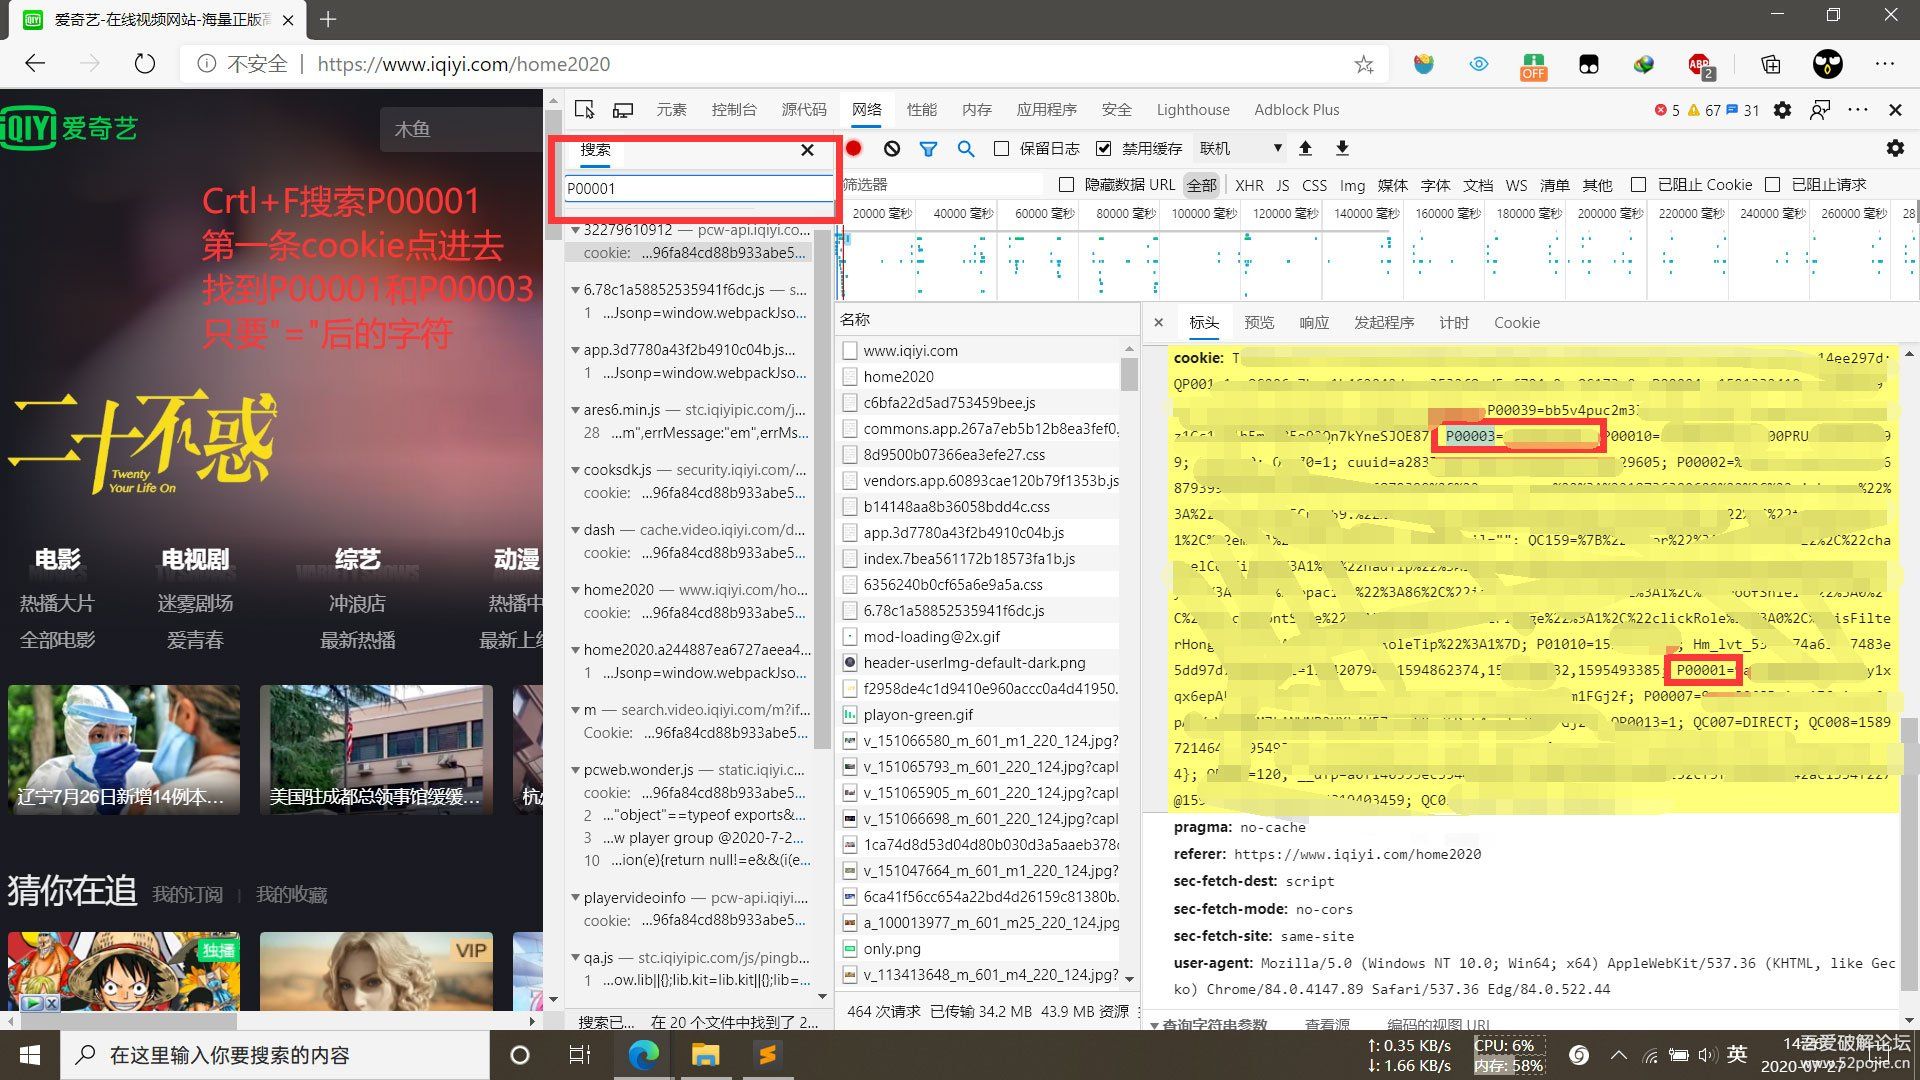This screenshot has height=1080, width=1920.
Task: Toggle the network filter funnel icon
Action: pos(928,148)
